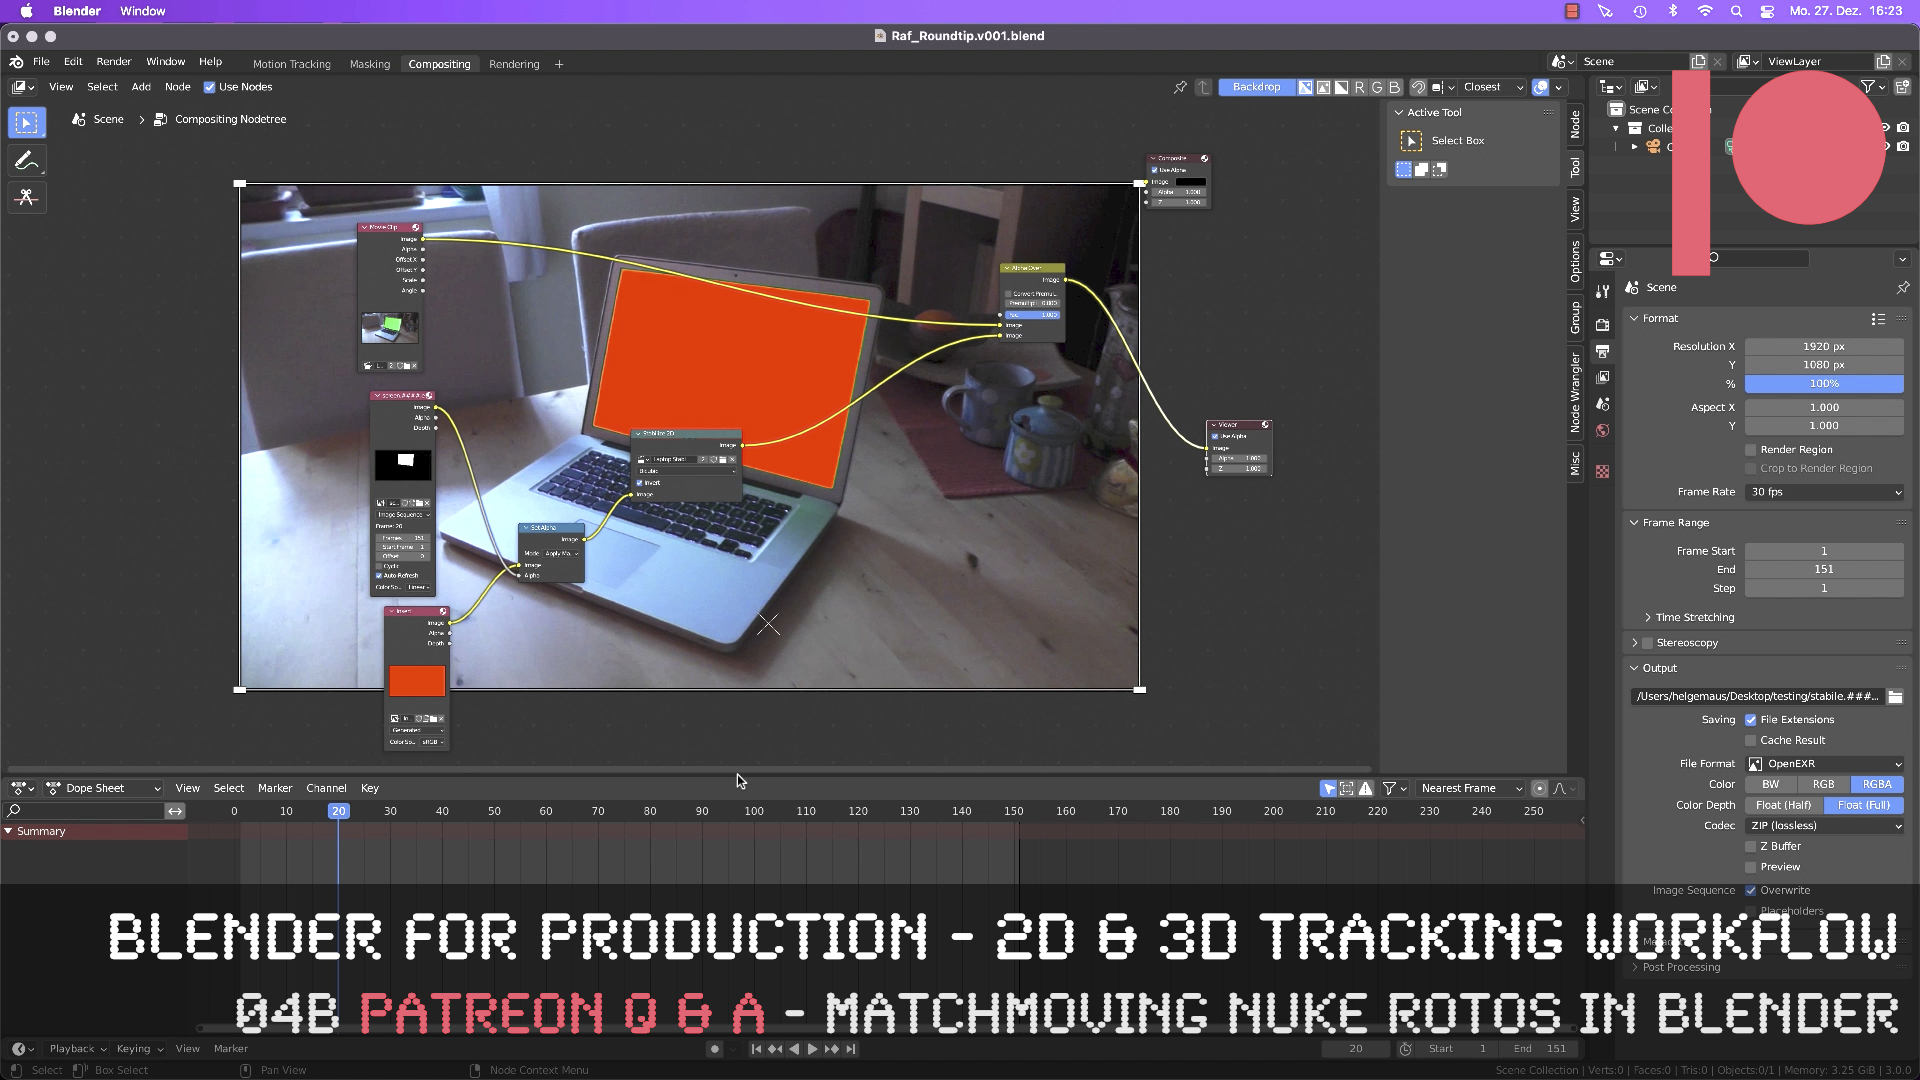The width and height of the screenshot is (1920, 1080).
Task: Click the 100% resolution scale slider
Action: pyautogui.click(x=1824, y=384)
